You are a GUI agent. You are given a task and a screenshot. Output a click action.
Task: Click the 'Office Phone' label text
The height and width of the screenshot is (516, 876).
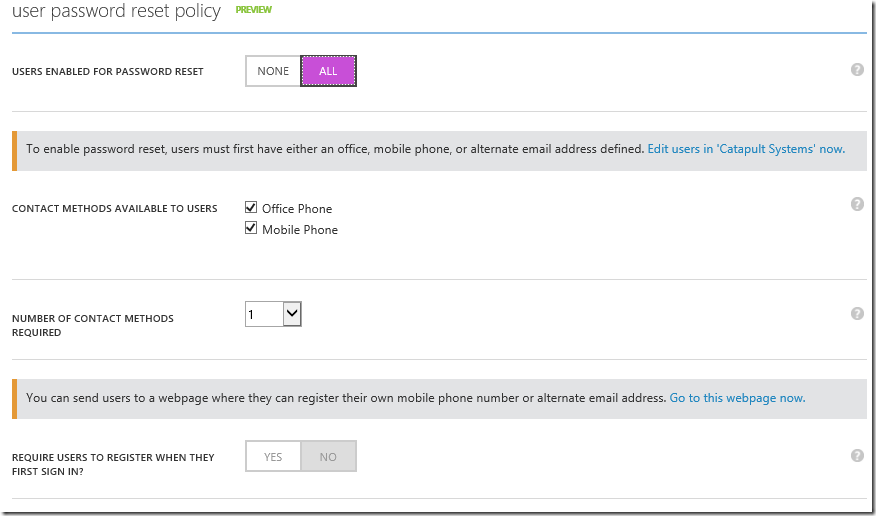pos(297,208)
